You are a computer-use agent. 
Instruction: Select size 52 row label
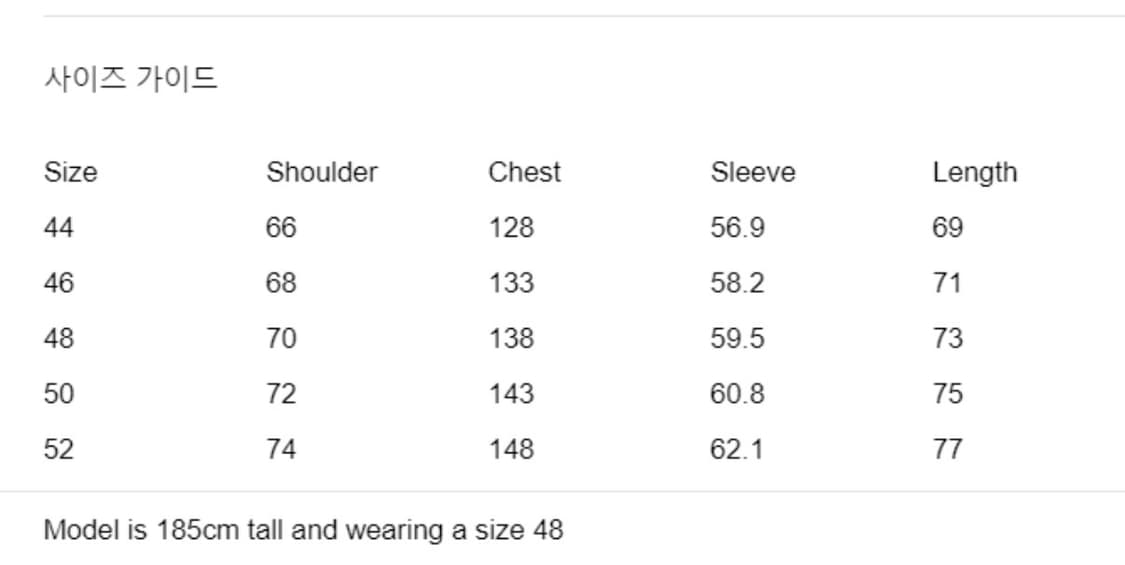pos(59,449)
